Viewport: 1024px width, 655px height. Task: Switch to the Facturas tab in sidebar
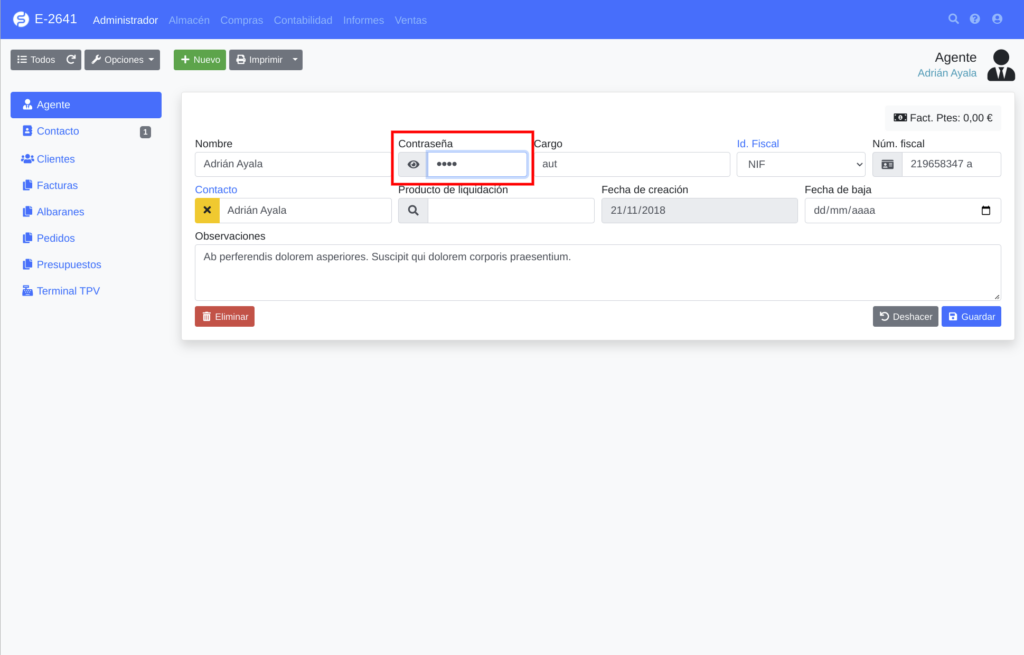(x=57, y=185)
